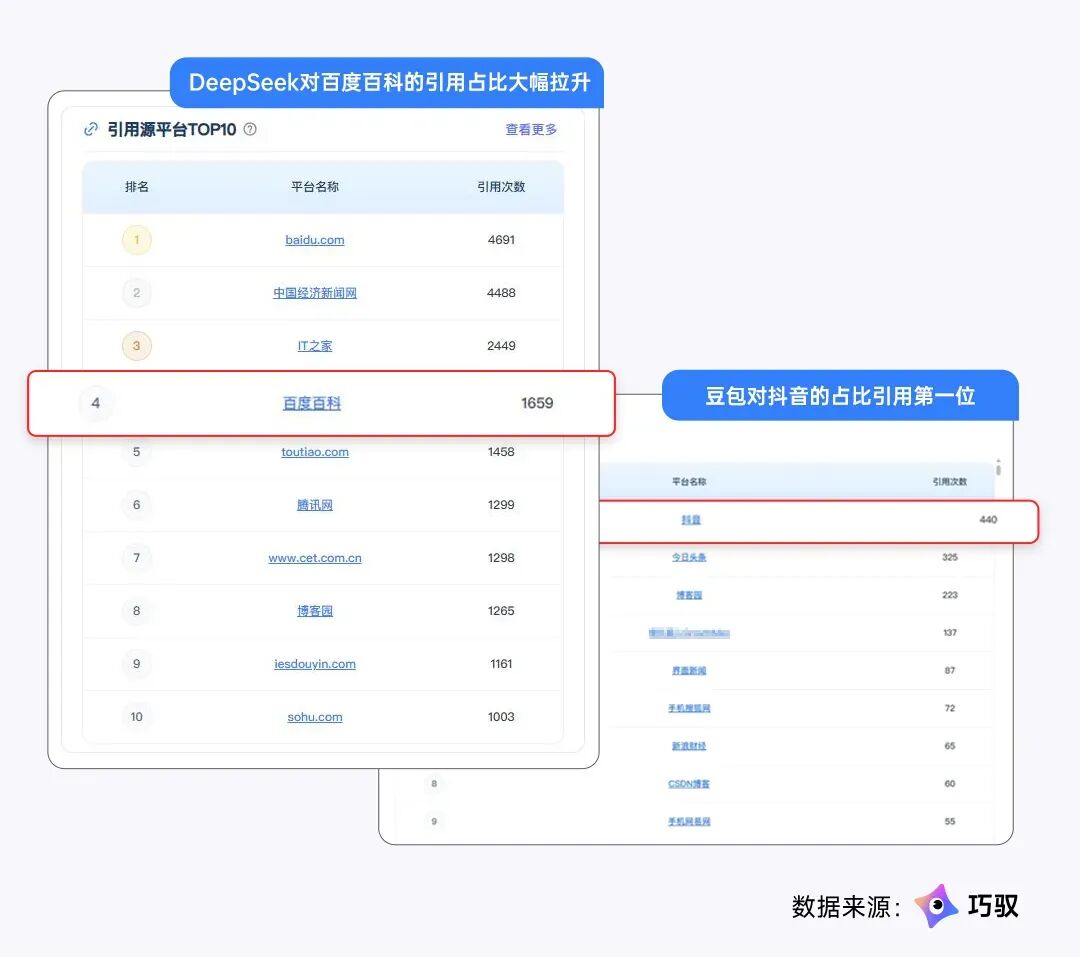Open the 今日头条 link
Image resolution: width=1080 pixels, height=957 pixels.
pyautogui.click(x=689, y=557)
